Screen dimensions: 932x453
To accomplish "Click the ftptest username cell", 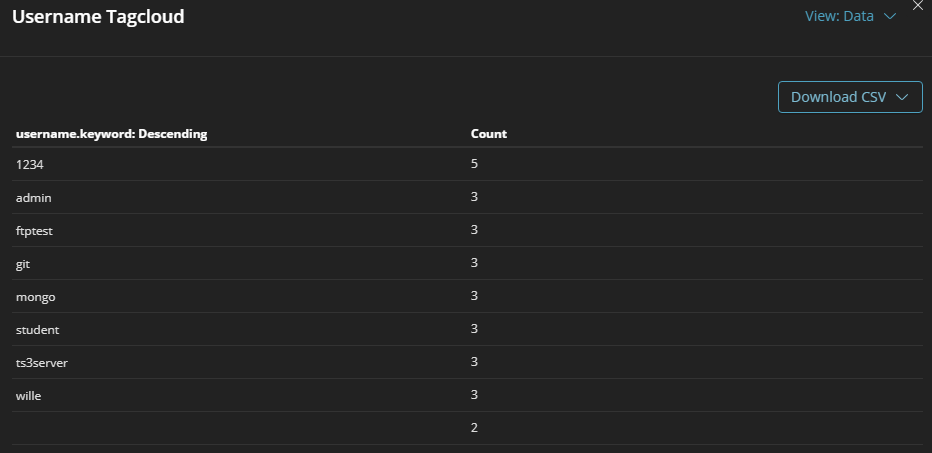I will 34,231.
